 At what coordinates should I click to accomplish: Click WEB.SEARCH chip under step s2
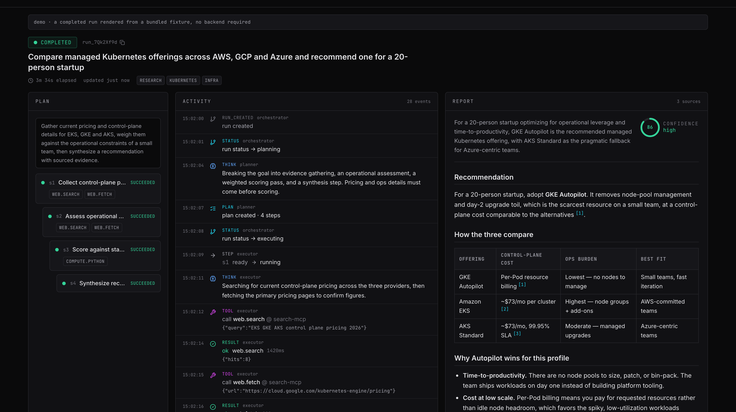click(73, 228)
